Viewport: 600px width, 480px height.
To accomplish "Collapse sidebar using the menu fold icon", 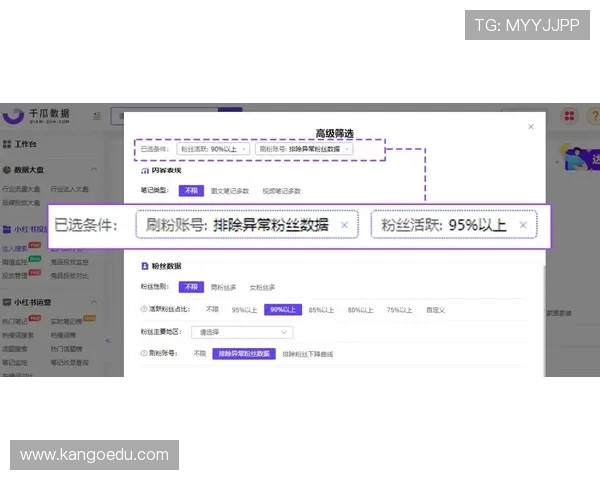I will [x=97, y=116].
